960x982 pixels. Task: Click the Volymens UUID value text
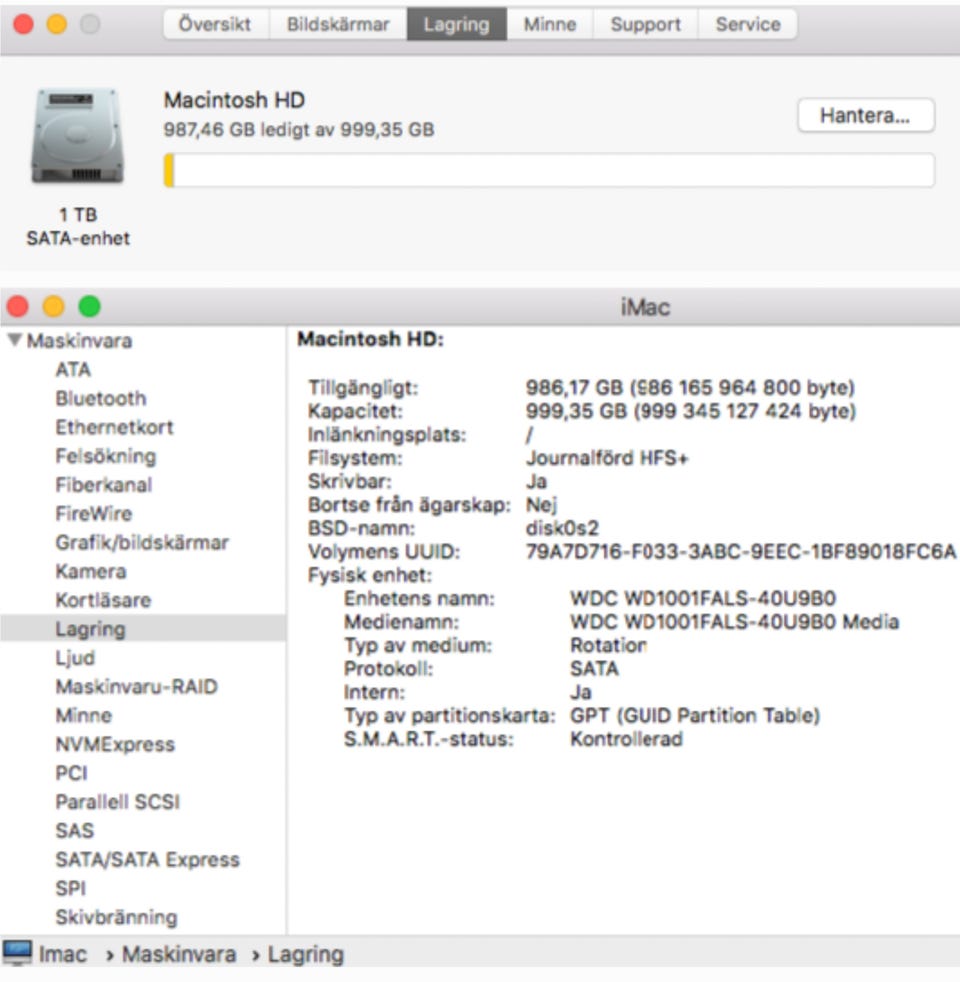(x=740, y=552)
